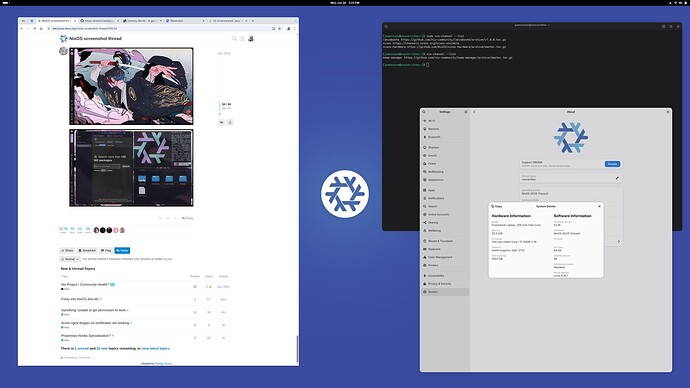
Task: Open Displays settings panel
Action: coord(445,147)
